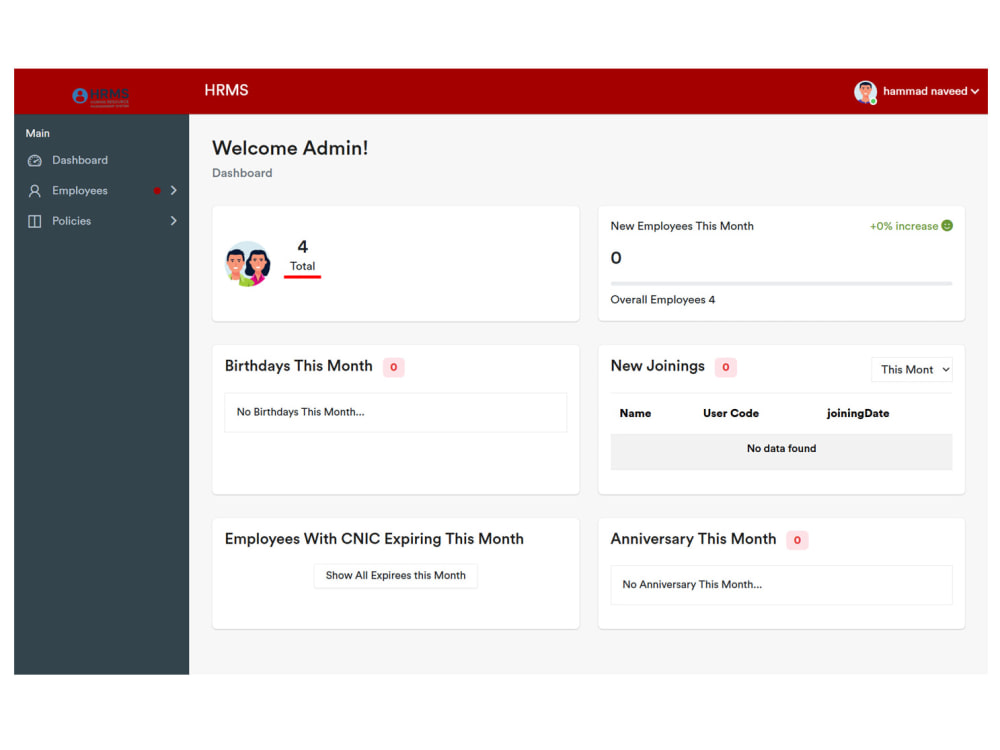Viewport: 1000px width, 750px height.
Task: Click the green smiley icon next to increase
Action: click(947, 226)
